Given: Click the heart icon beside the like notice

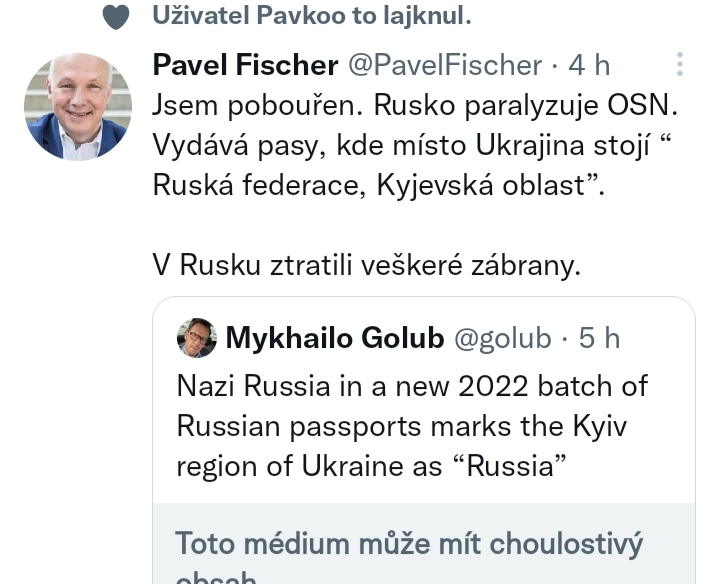Looking at the screenshot, I should (117, 17).
